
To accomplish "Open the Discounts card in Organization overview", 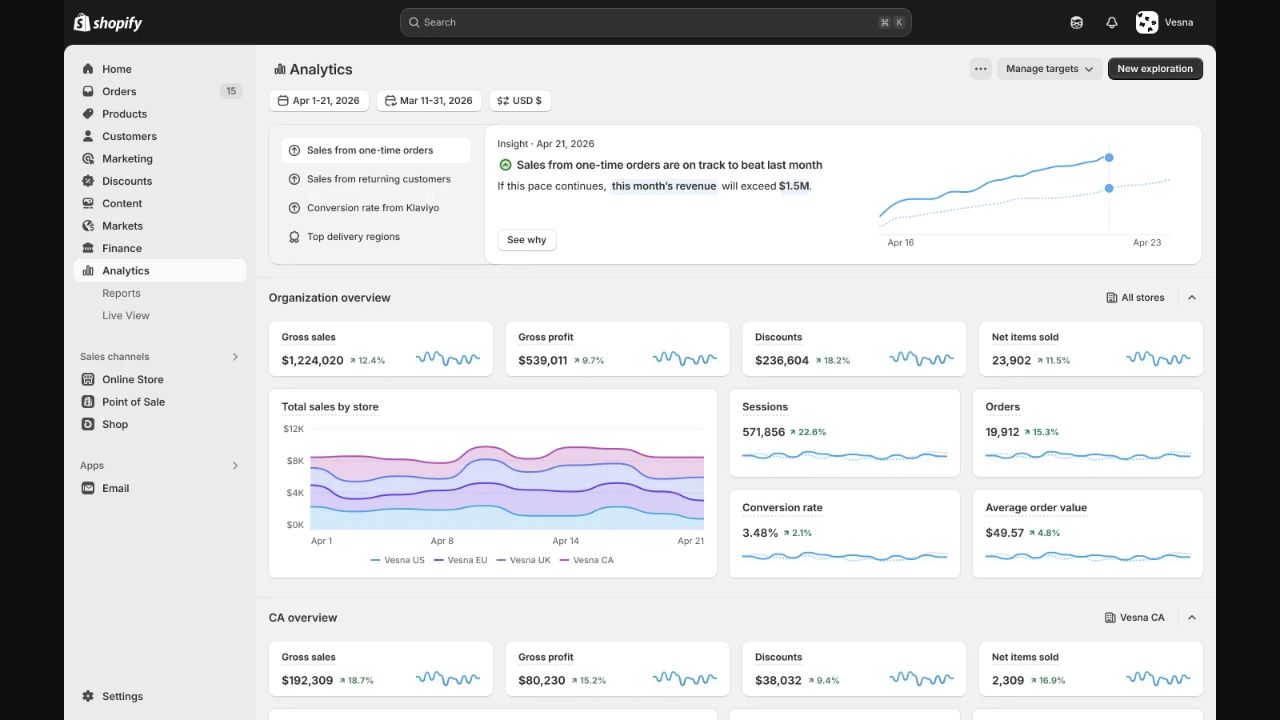I will click(x=854, y=349).
